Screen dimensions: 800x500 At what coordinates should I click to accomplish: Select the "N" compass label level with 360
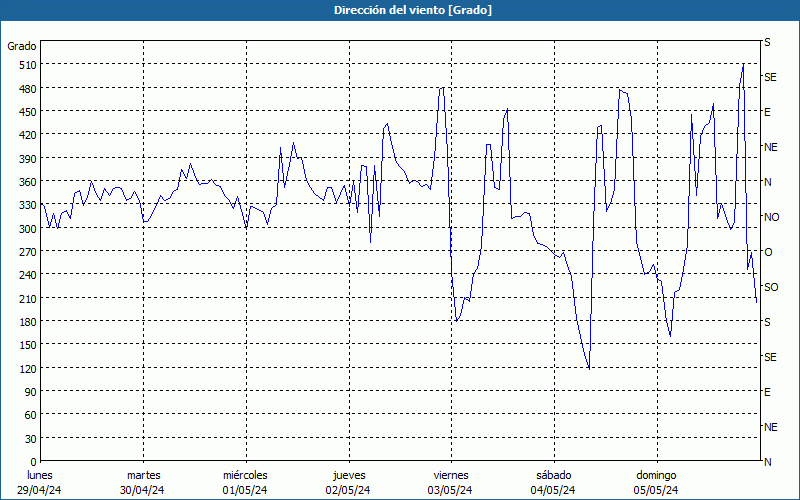tap(767, 182)
